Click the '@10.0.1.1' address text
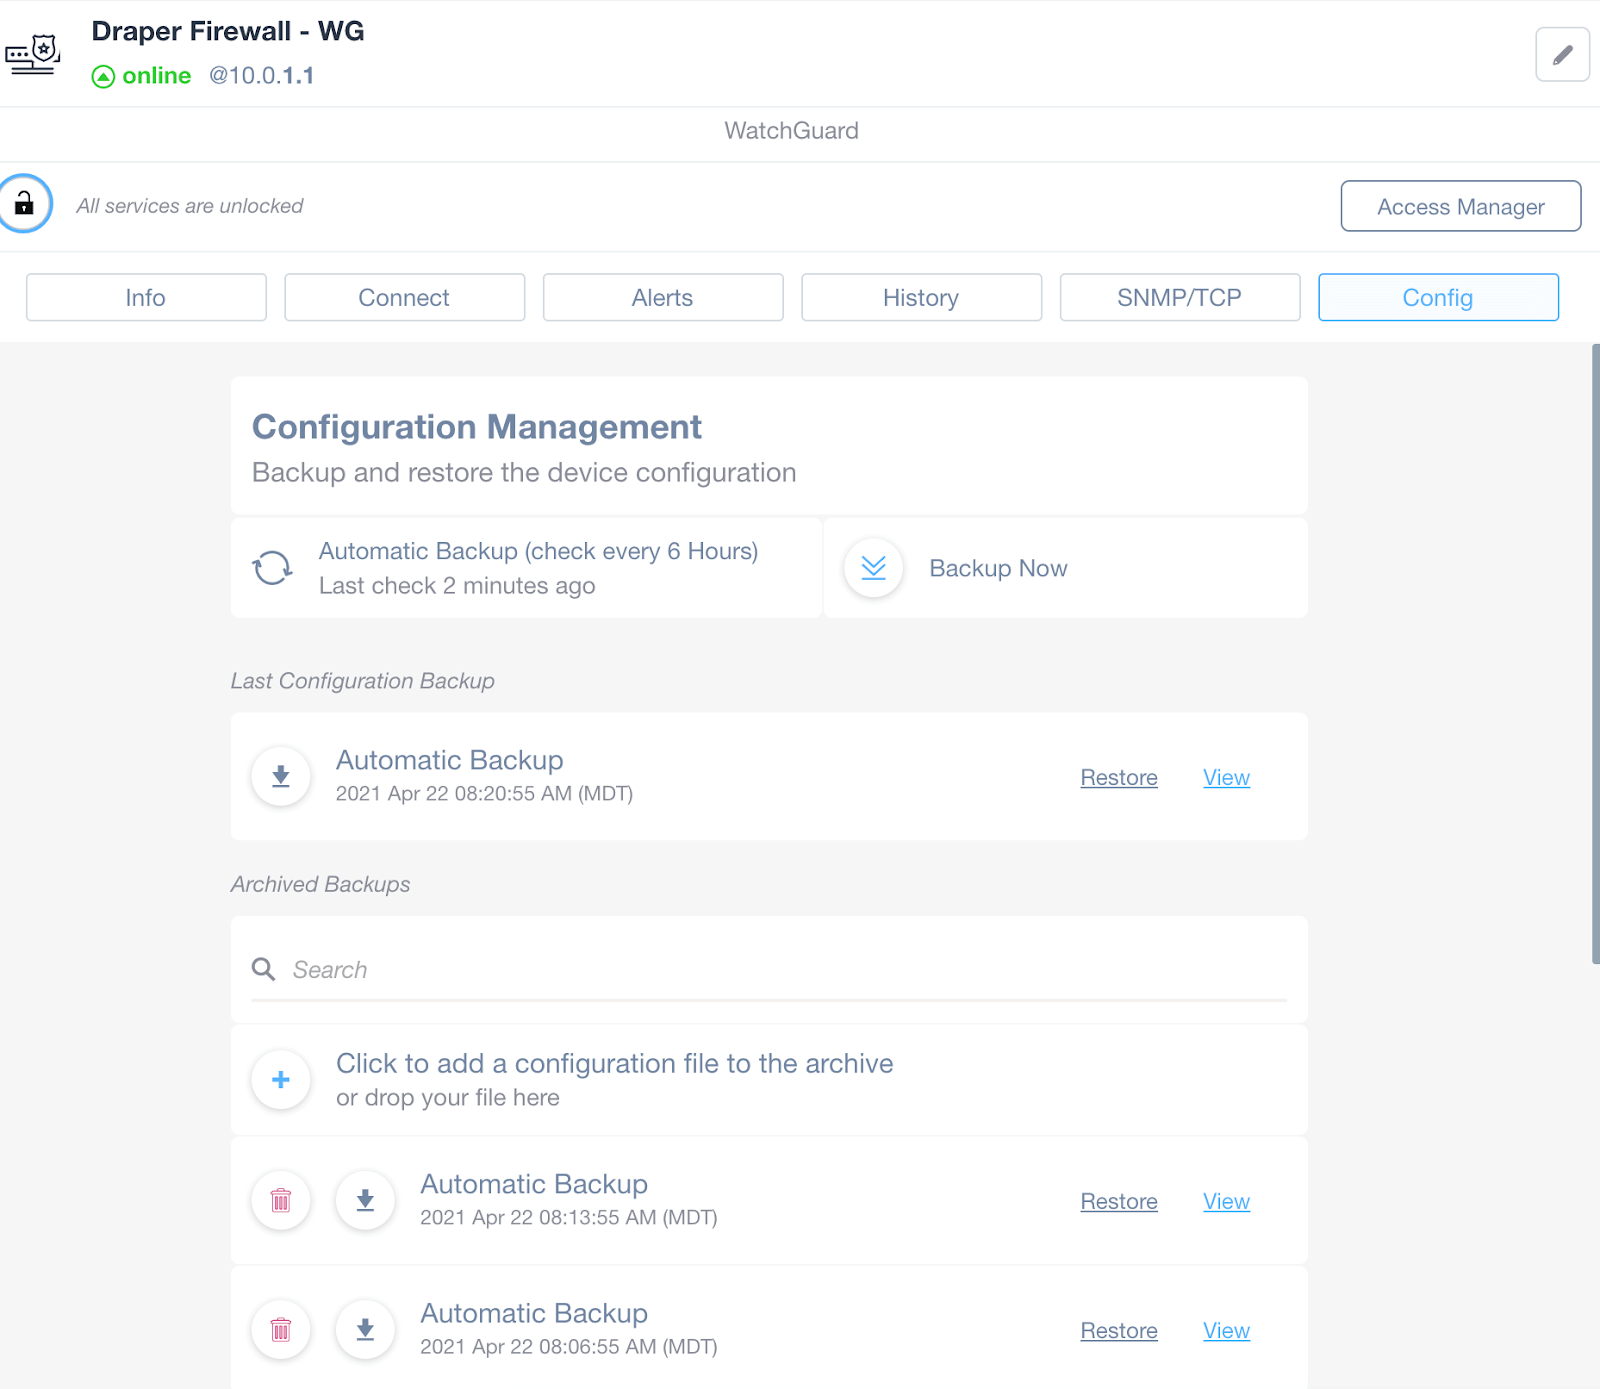1600x1389 pixels. 261,76
